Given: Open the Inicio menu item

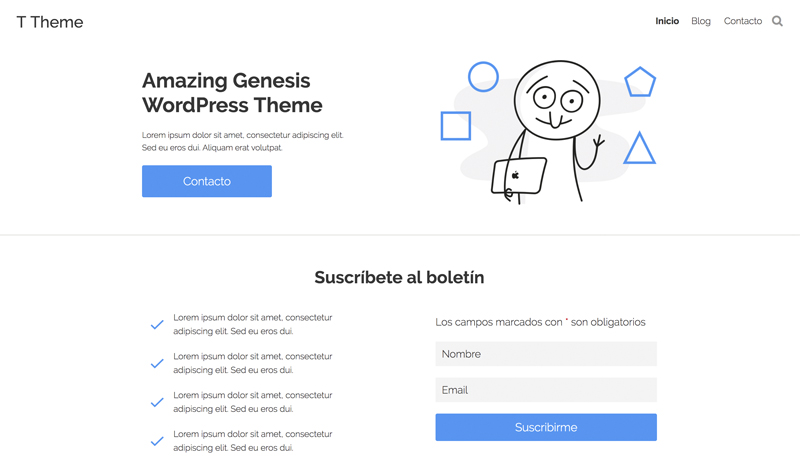Looking at the screenshot, I should click(x=667, y=21).
